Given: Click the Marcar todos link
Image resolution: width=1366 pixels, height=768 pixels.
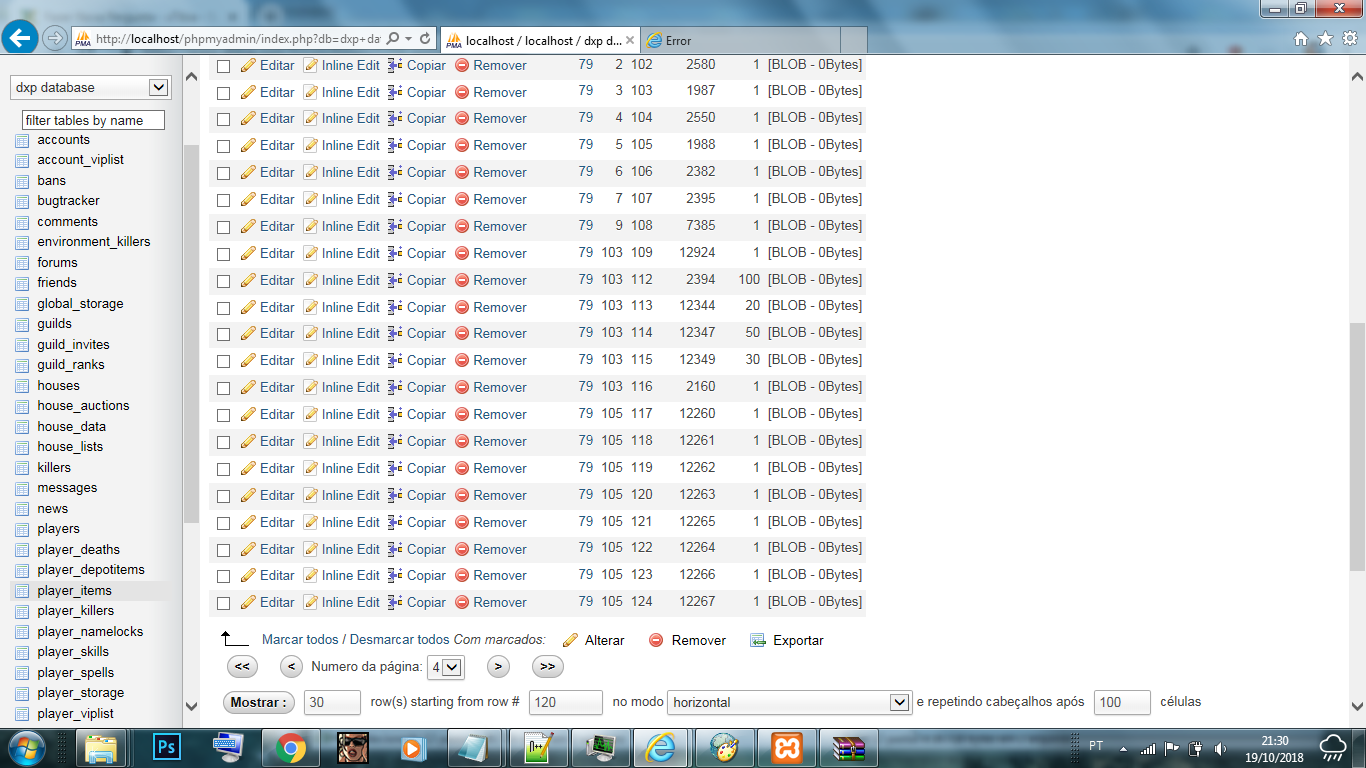Looking at the screenshot, I should point(301,640).
